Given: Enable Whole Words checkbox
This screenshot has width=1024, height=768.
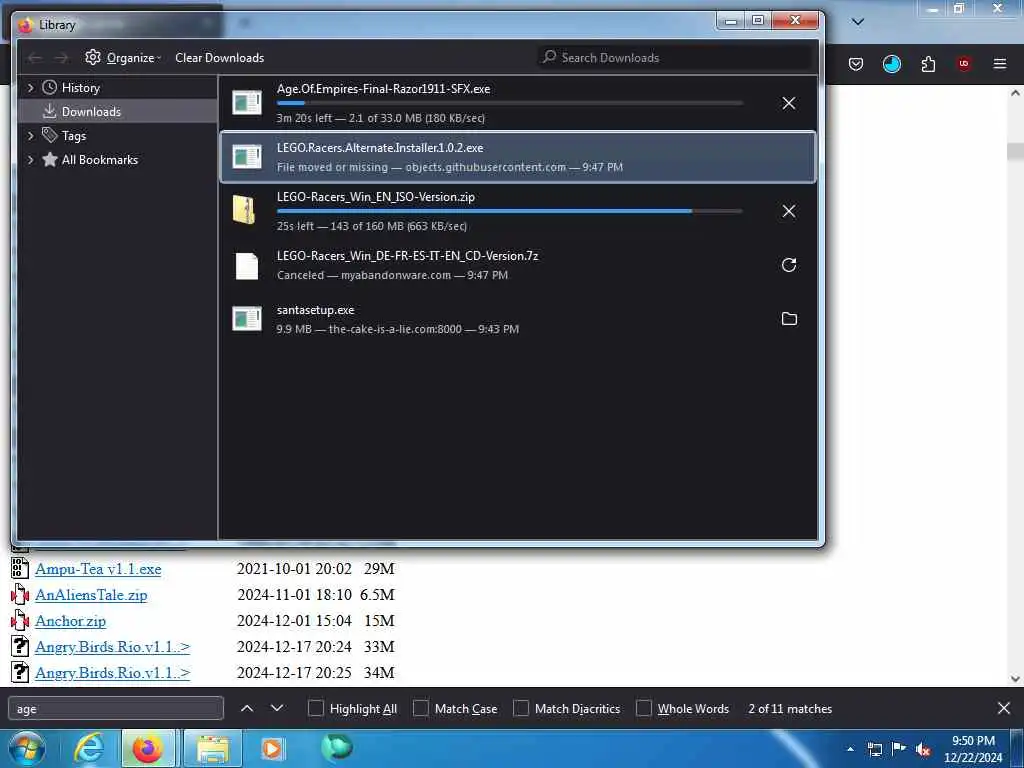Looking at the screenshot, I should tap(643, 708).
